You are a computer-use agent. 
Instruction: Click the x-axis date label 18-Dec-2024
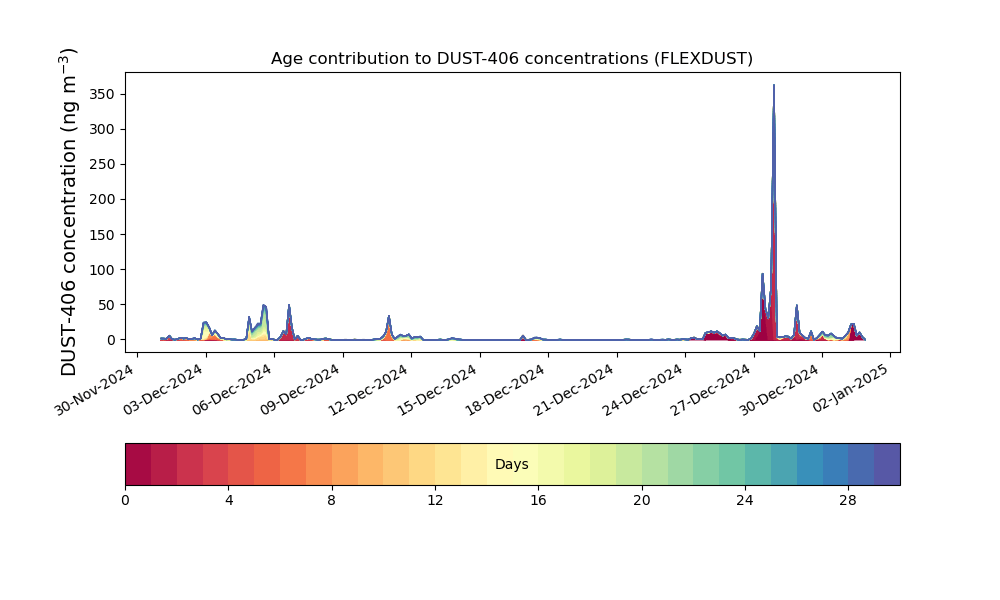(504, 389)
